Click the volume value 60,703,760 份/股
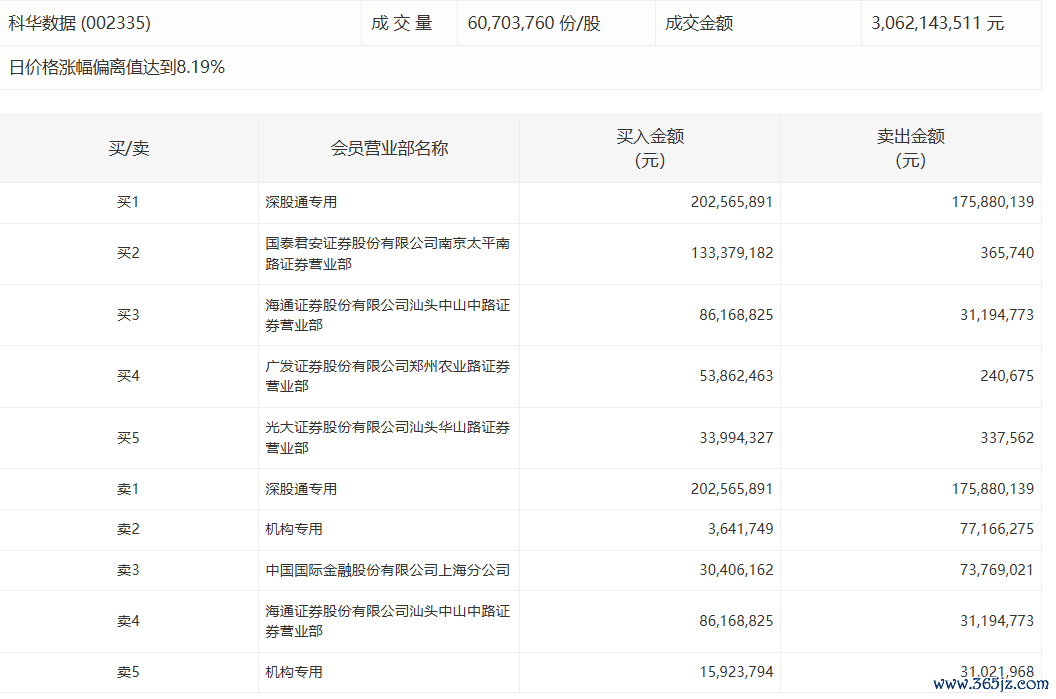 (533, 23)
